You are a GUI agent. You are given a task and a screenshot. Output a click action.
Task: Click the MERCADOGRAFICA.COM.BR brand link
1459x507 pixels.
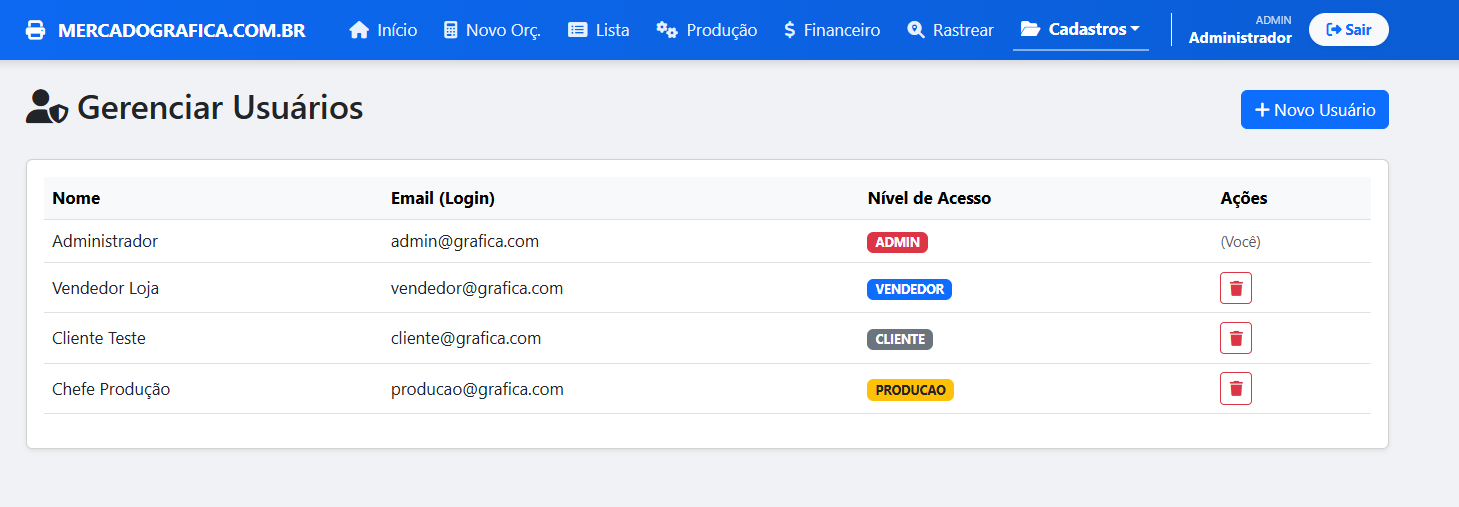pos(181,30)
